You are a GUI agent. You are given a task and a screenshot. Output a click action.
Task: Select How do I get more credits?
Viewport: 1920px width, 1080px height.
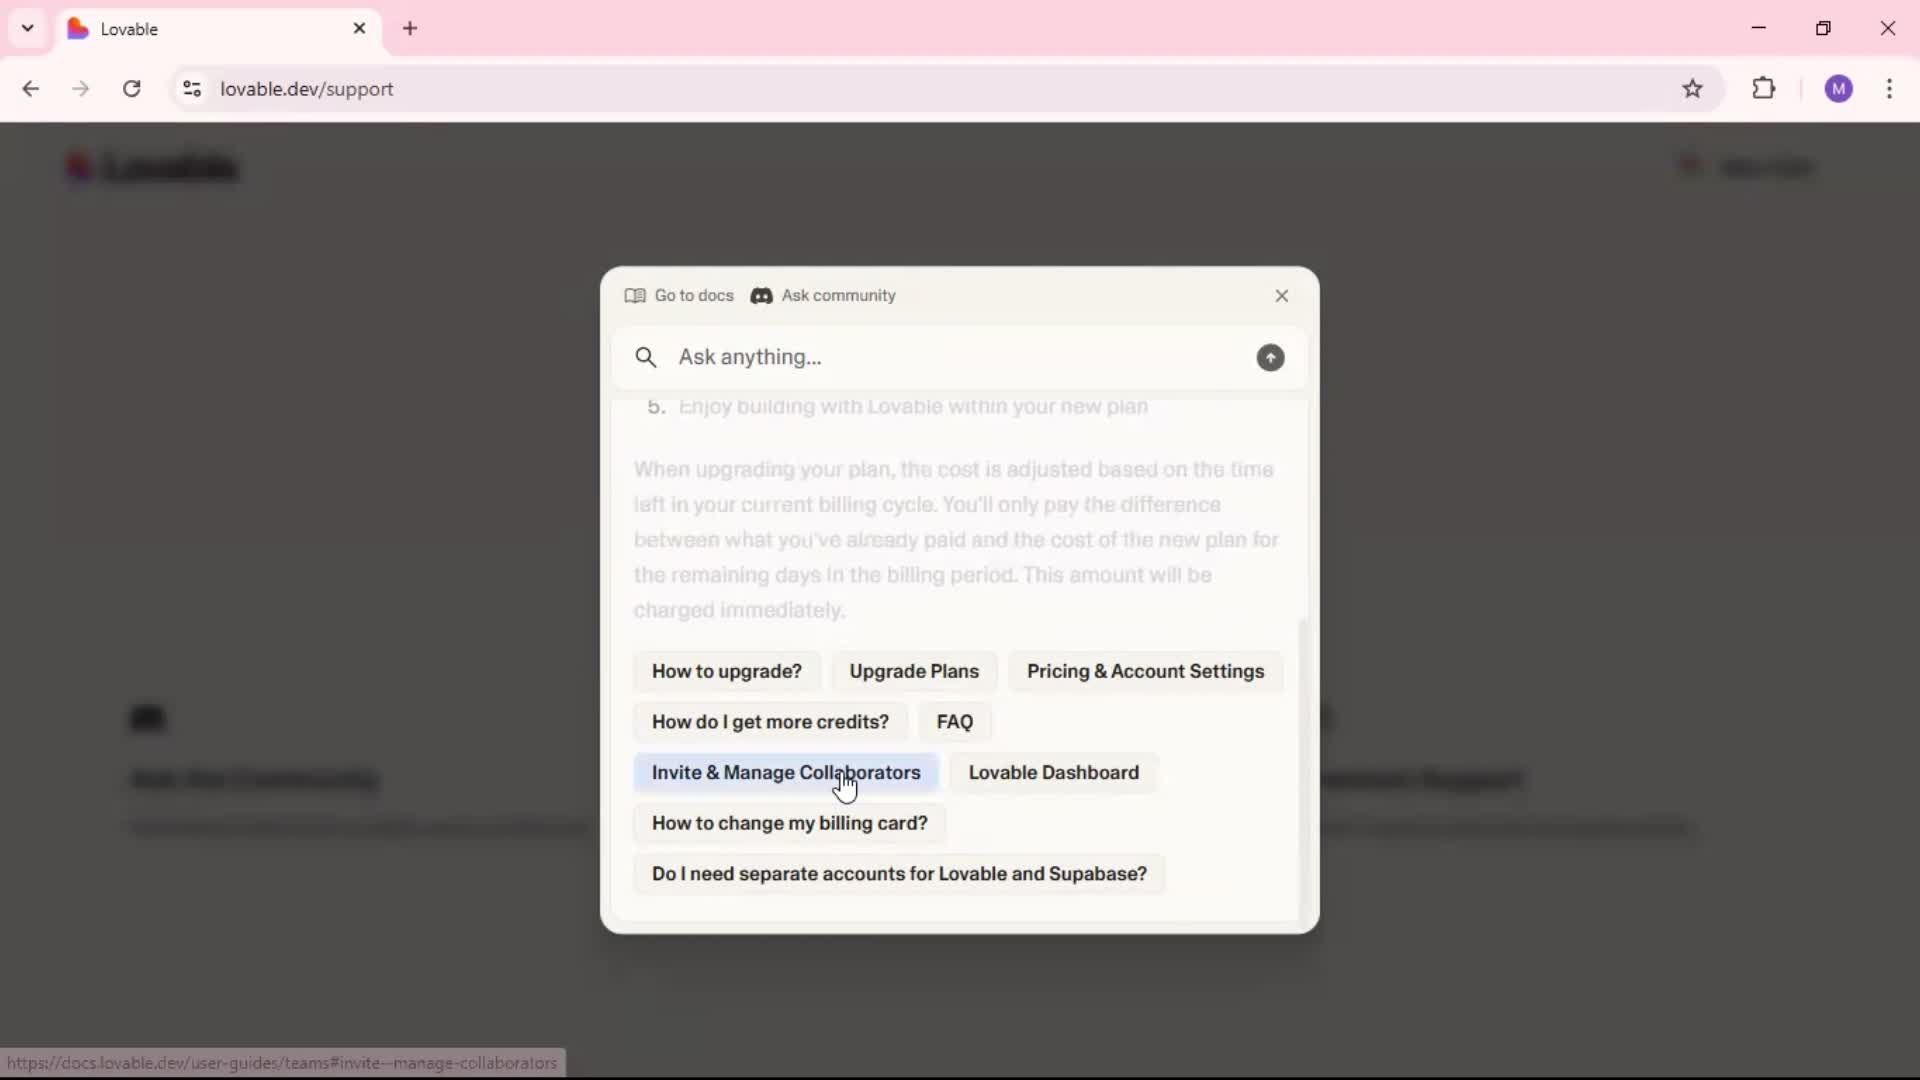pyautogui.click(x=770, y=722)
